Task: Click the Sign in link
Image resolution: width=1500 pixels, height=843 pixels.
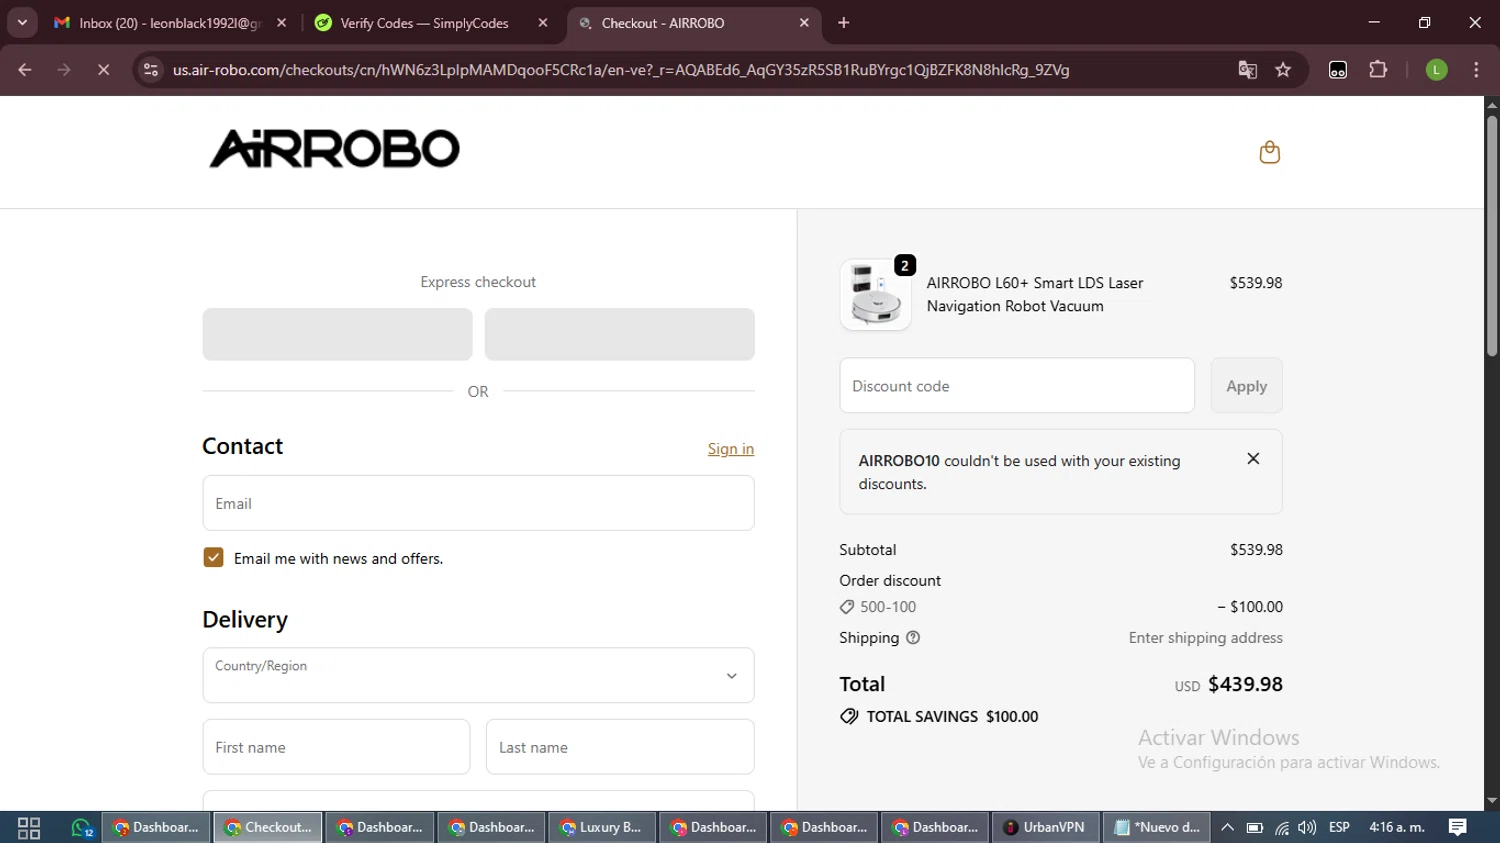Action: pyautogui.click(x=731, y=449)
